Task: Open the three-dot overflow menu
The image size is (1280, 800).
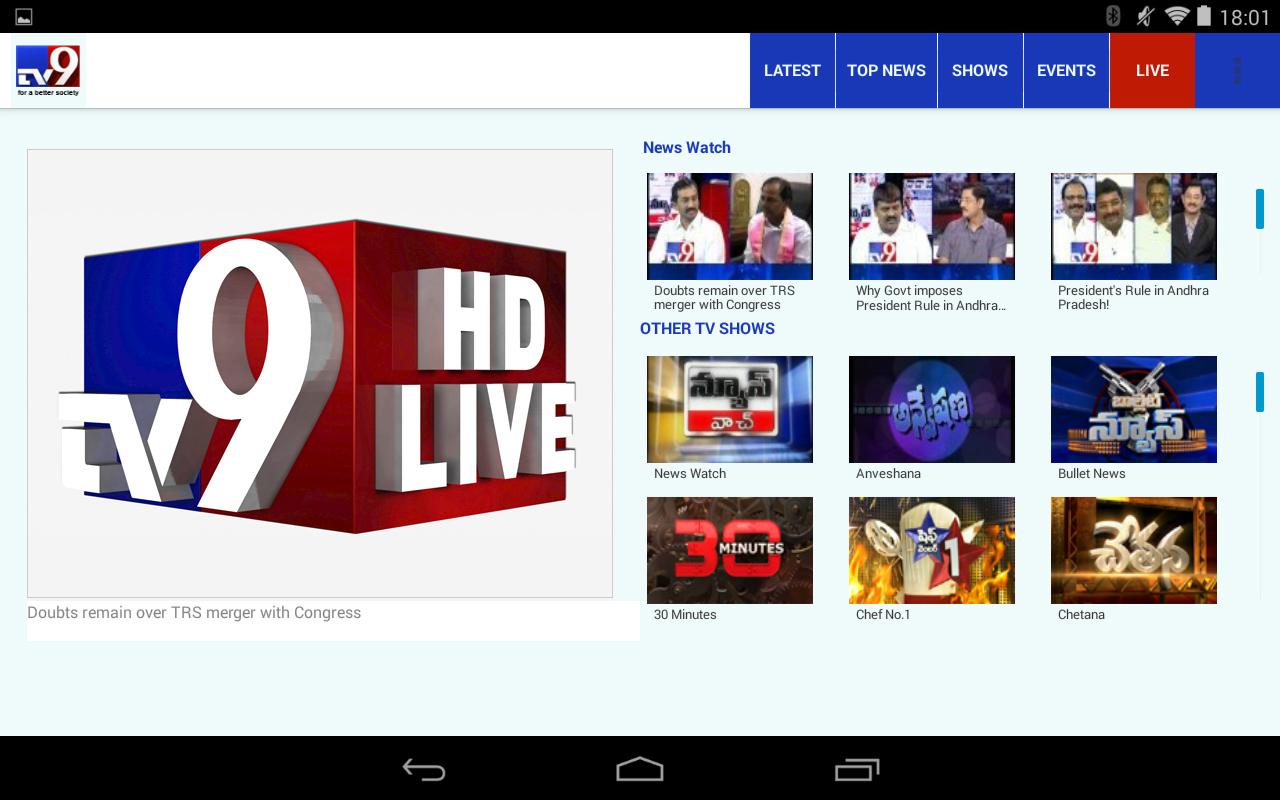Action: [x=1237, y=70]
